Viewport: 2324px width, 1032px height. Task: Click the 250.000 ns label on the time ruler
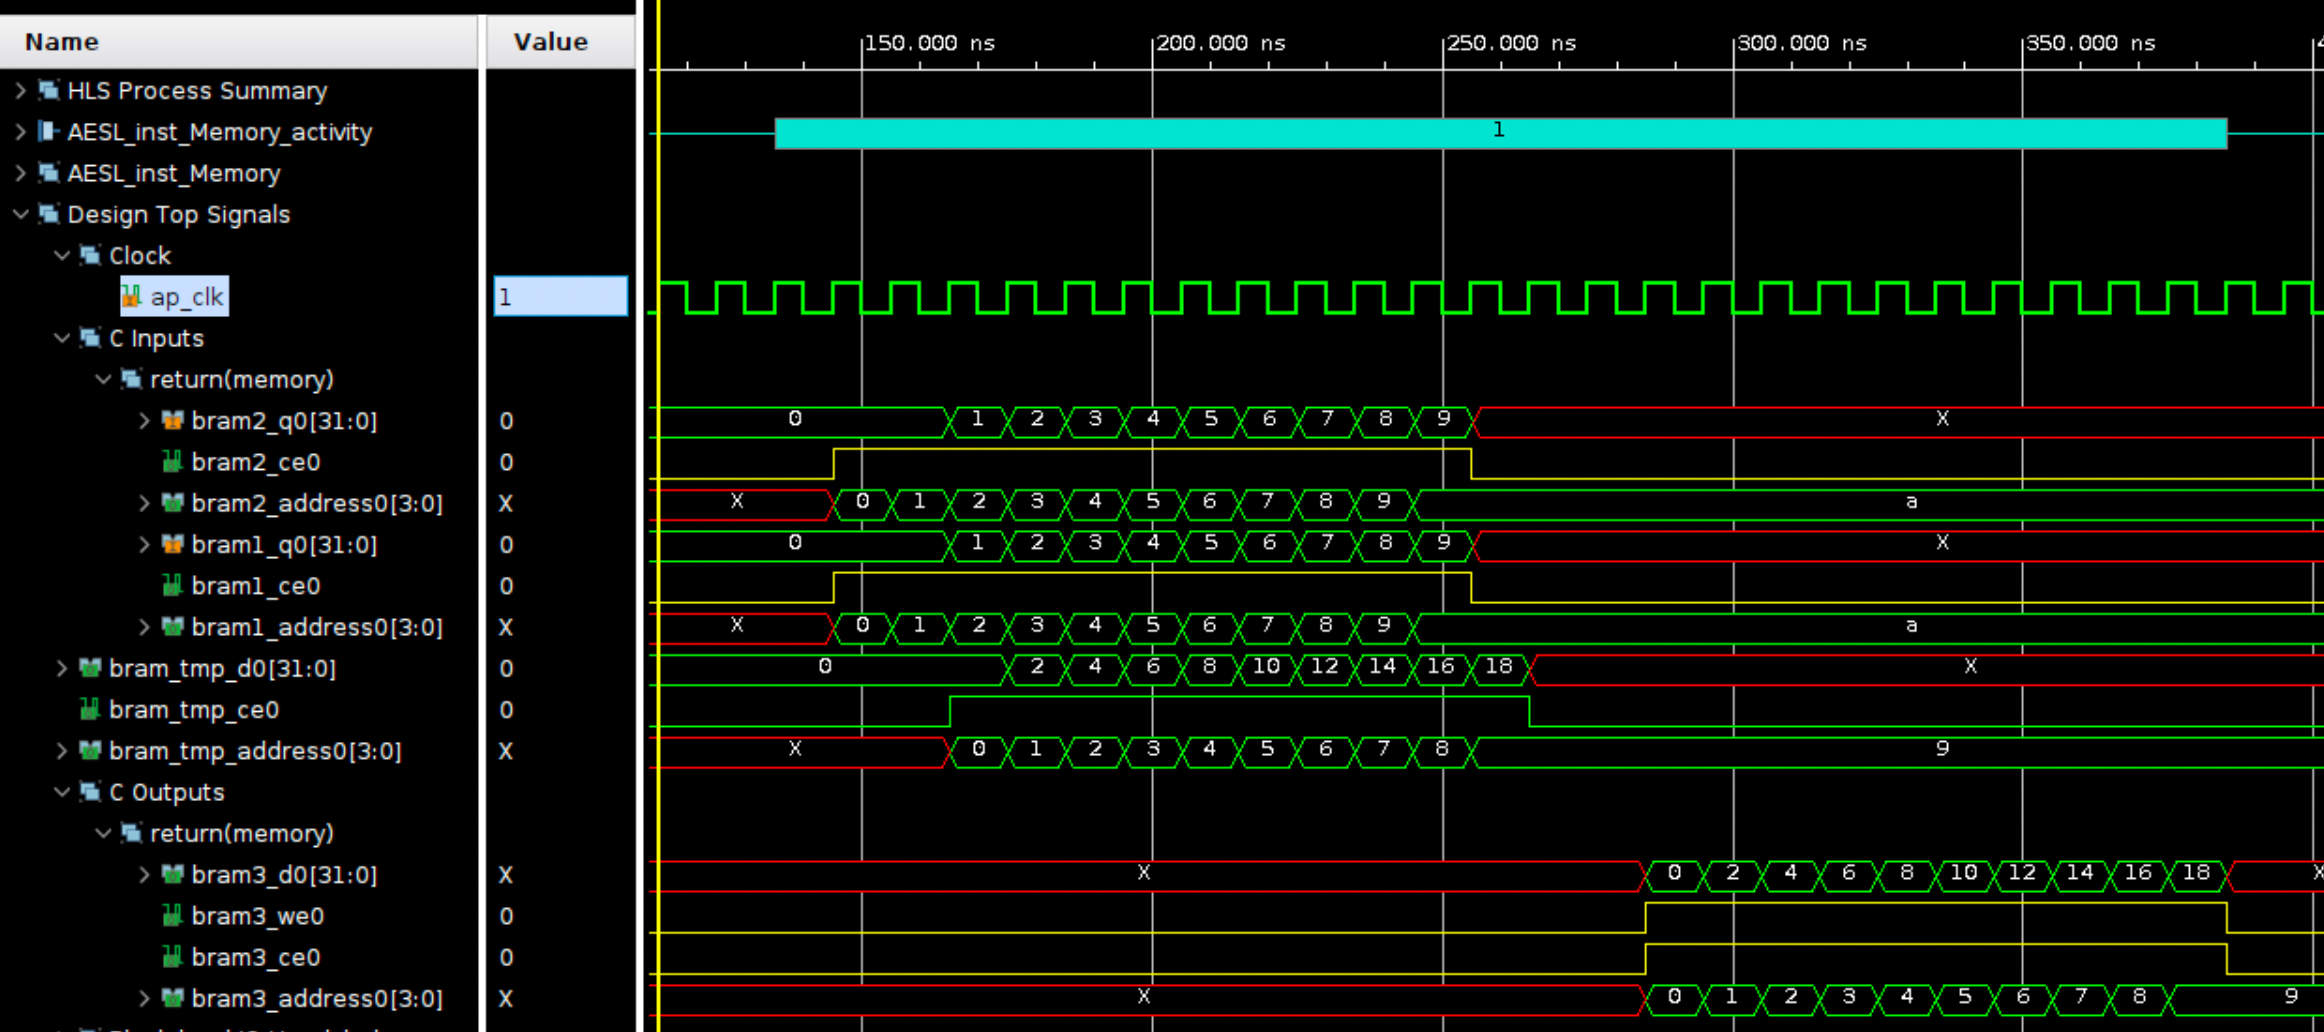[x=1511, y=43]
